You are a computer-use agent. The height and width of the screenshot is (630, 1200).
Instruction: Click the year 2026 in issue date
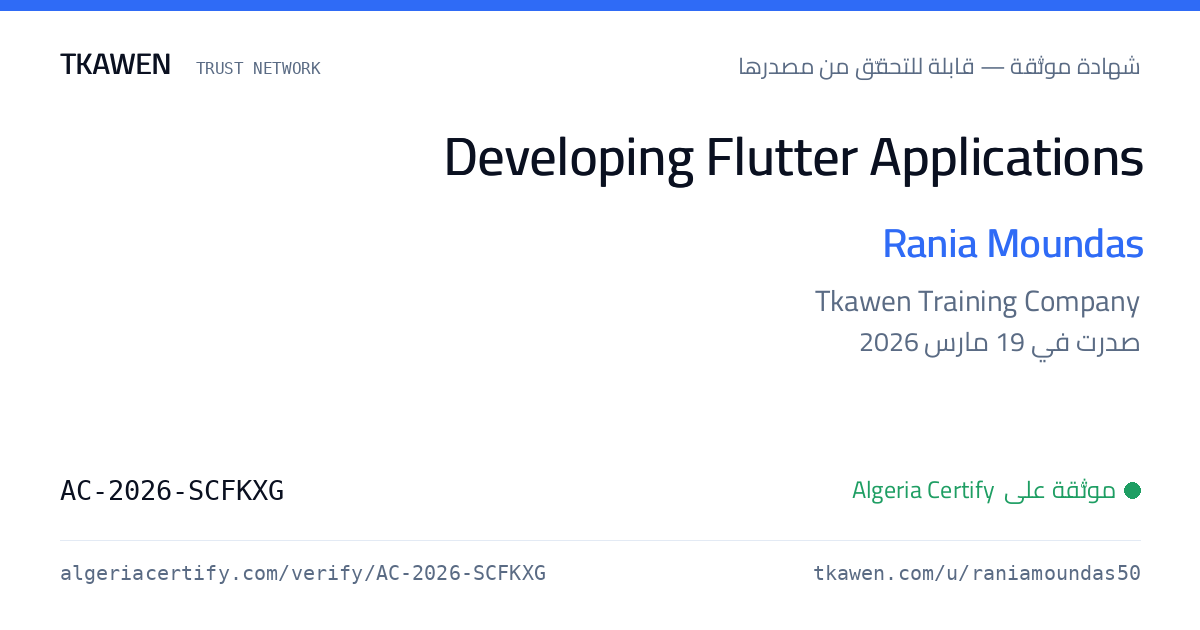coord(889,343)
